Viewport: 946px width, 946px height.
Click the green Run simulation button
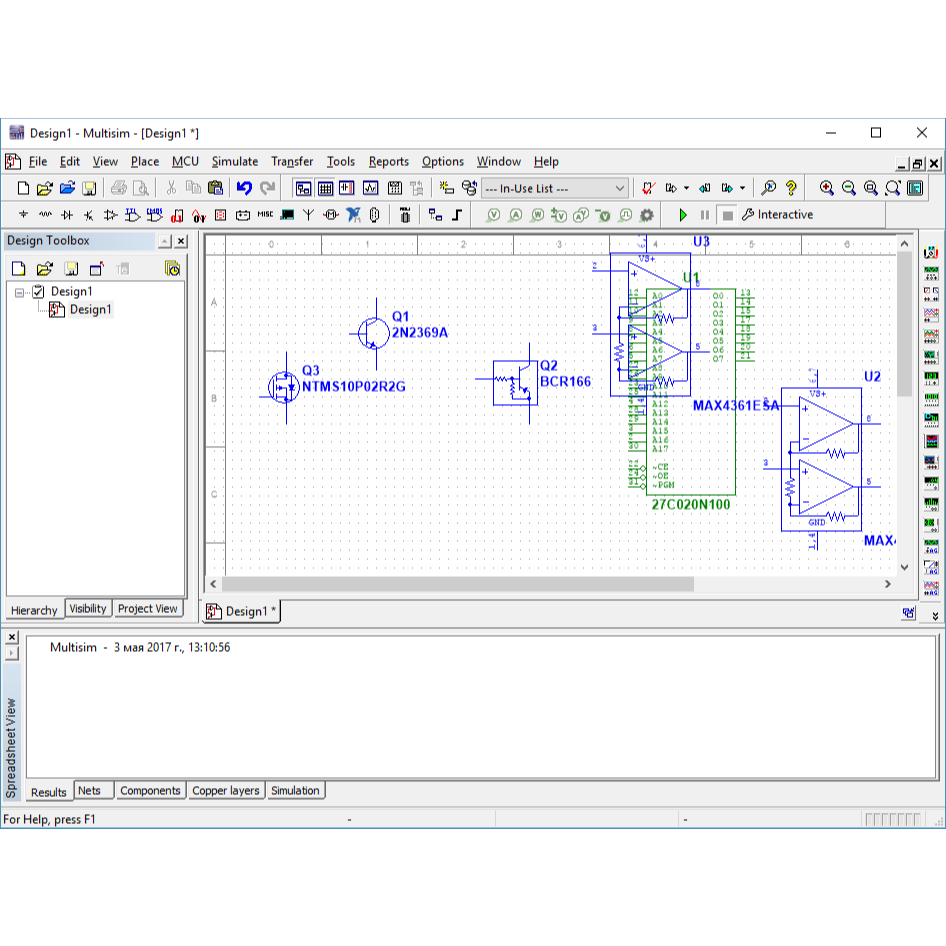click(683, 215)
